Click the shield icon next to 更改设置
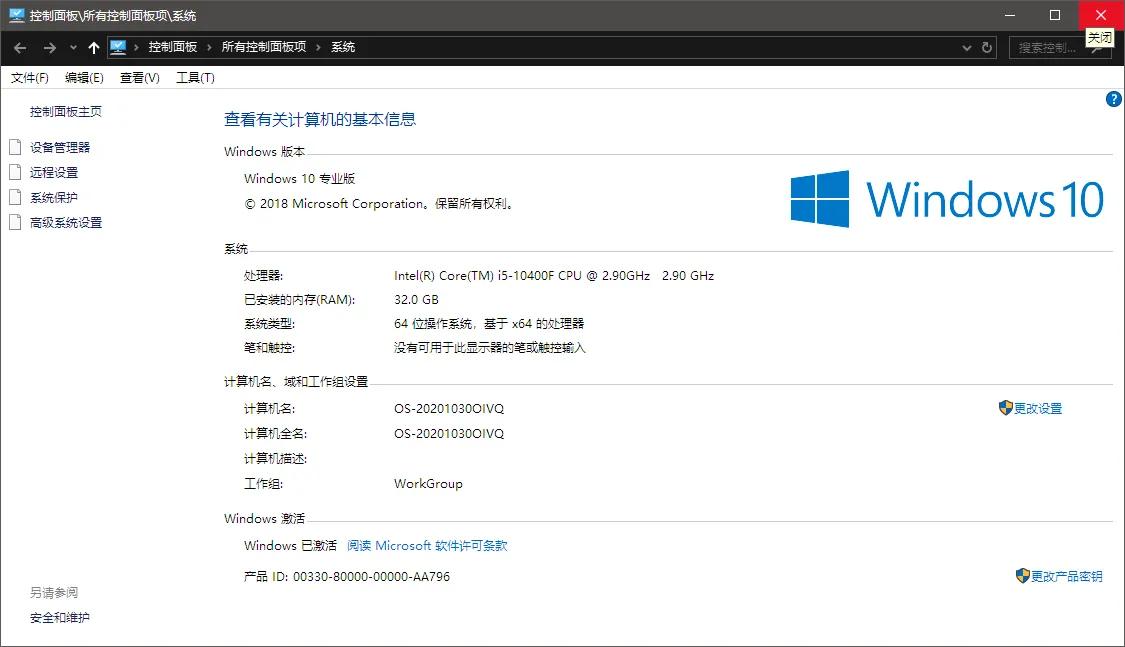Image resolution: width=1125 pixels, height=647 pixels. tap(1005, 408)
